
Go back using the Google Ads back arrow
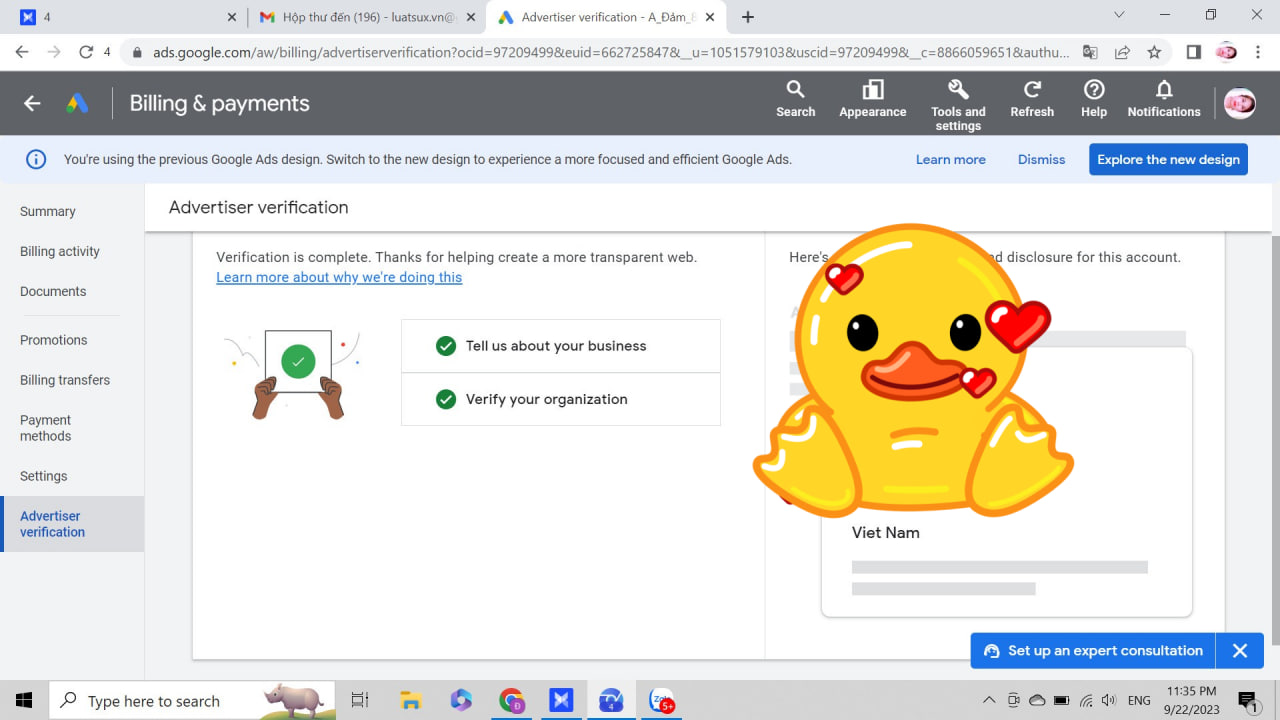(x=32, y=103)
